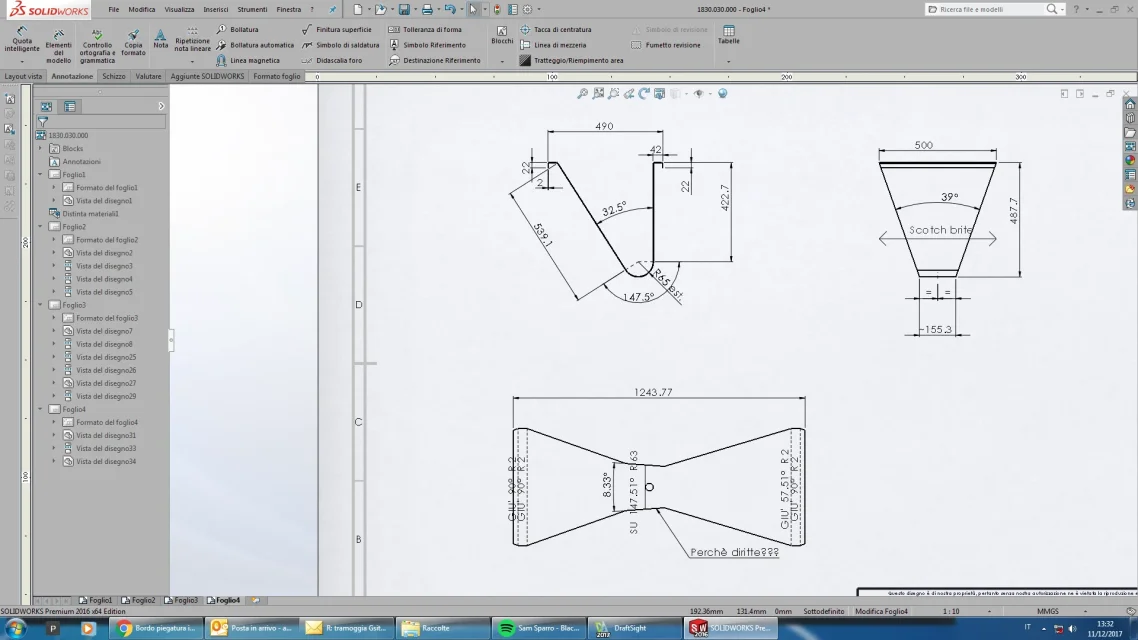1138x640 pixels.
Task: Insert a Nota annotation
Action: 160,39
